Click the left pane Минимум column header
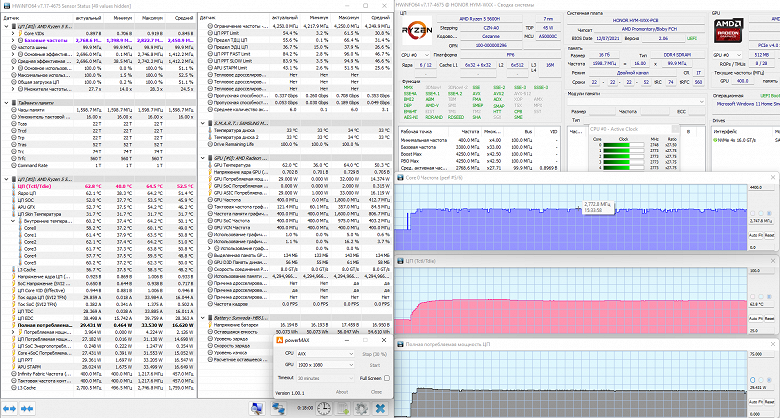The width and height of the screenshot is (780, 418). point(119,17)
